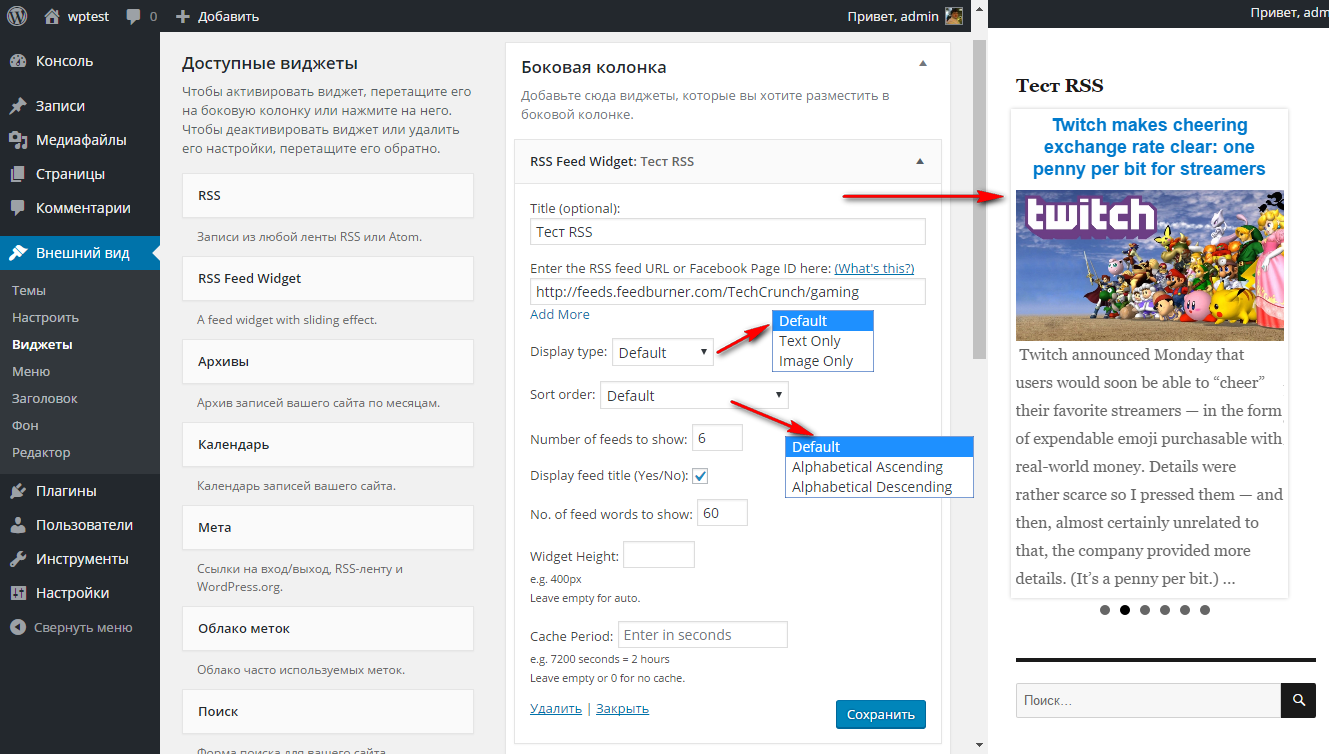Collapse the Боковая колонка panel arrow
The height and width of the screenshot is (754, 1329).
tap(923, 63)
